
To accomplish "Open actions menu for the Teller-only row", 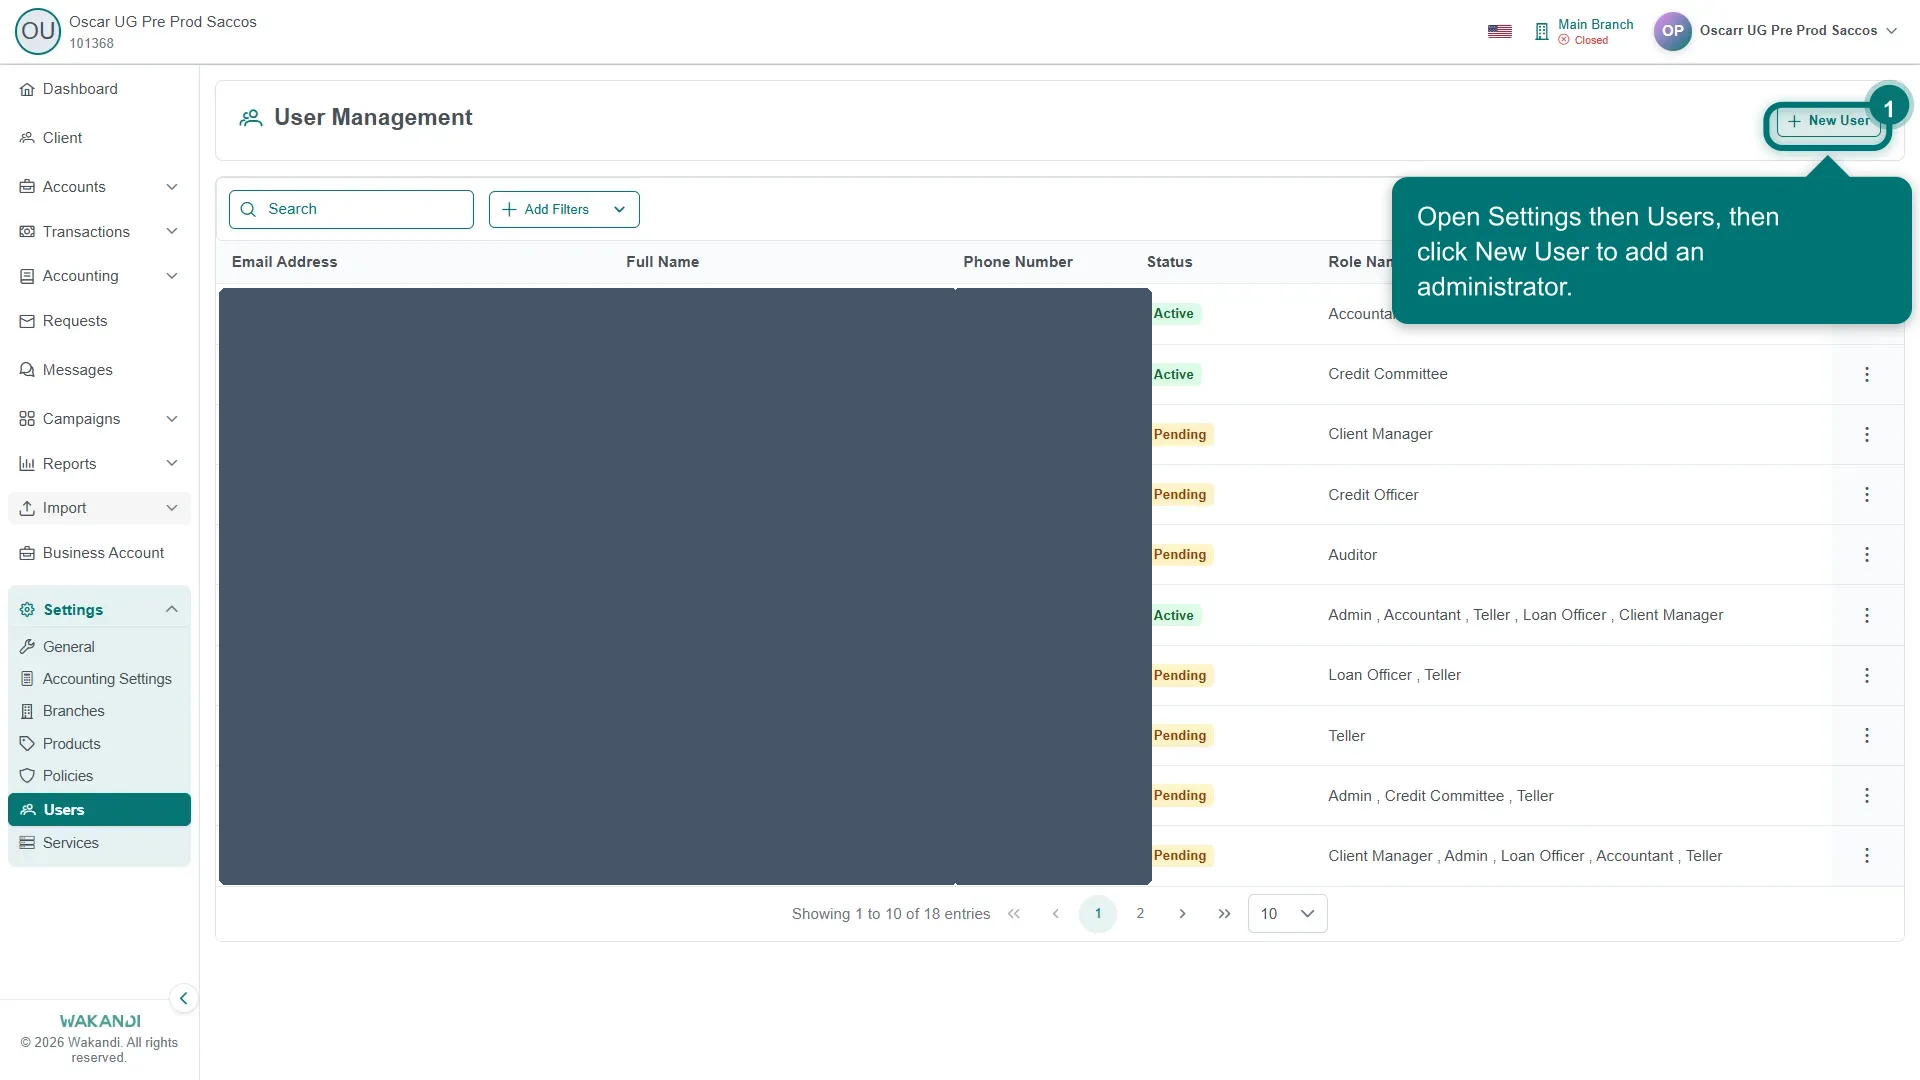I will [1866, 736].
